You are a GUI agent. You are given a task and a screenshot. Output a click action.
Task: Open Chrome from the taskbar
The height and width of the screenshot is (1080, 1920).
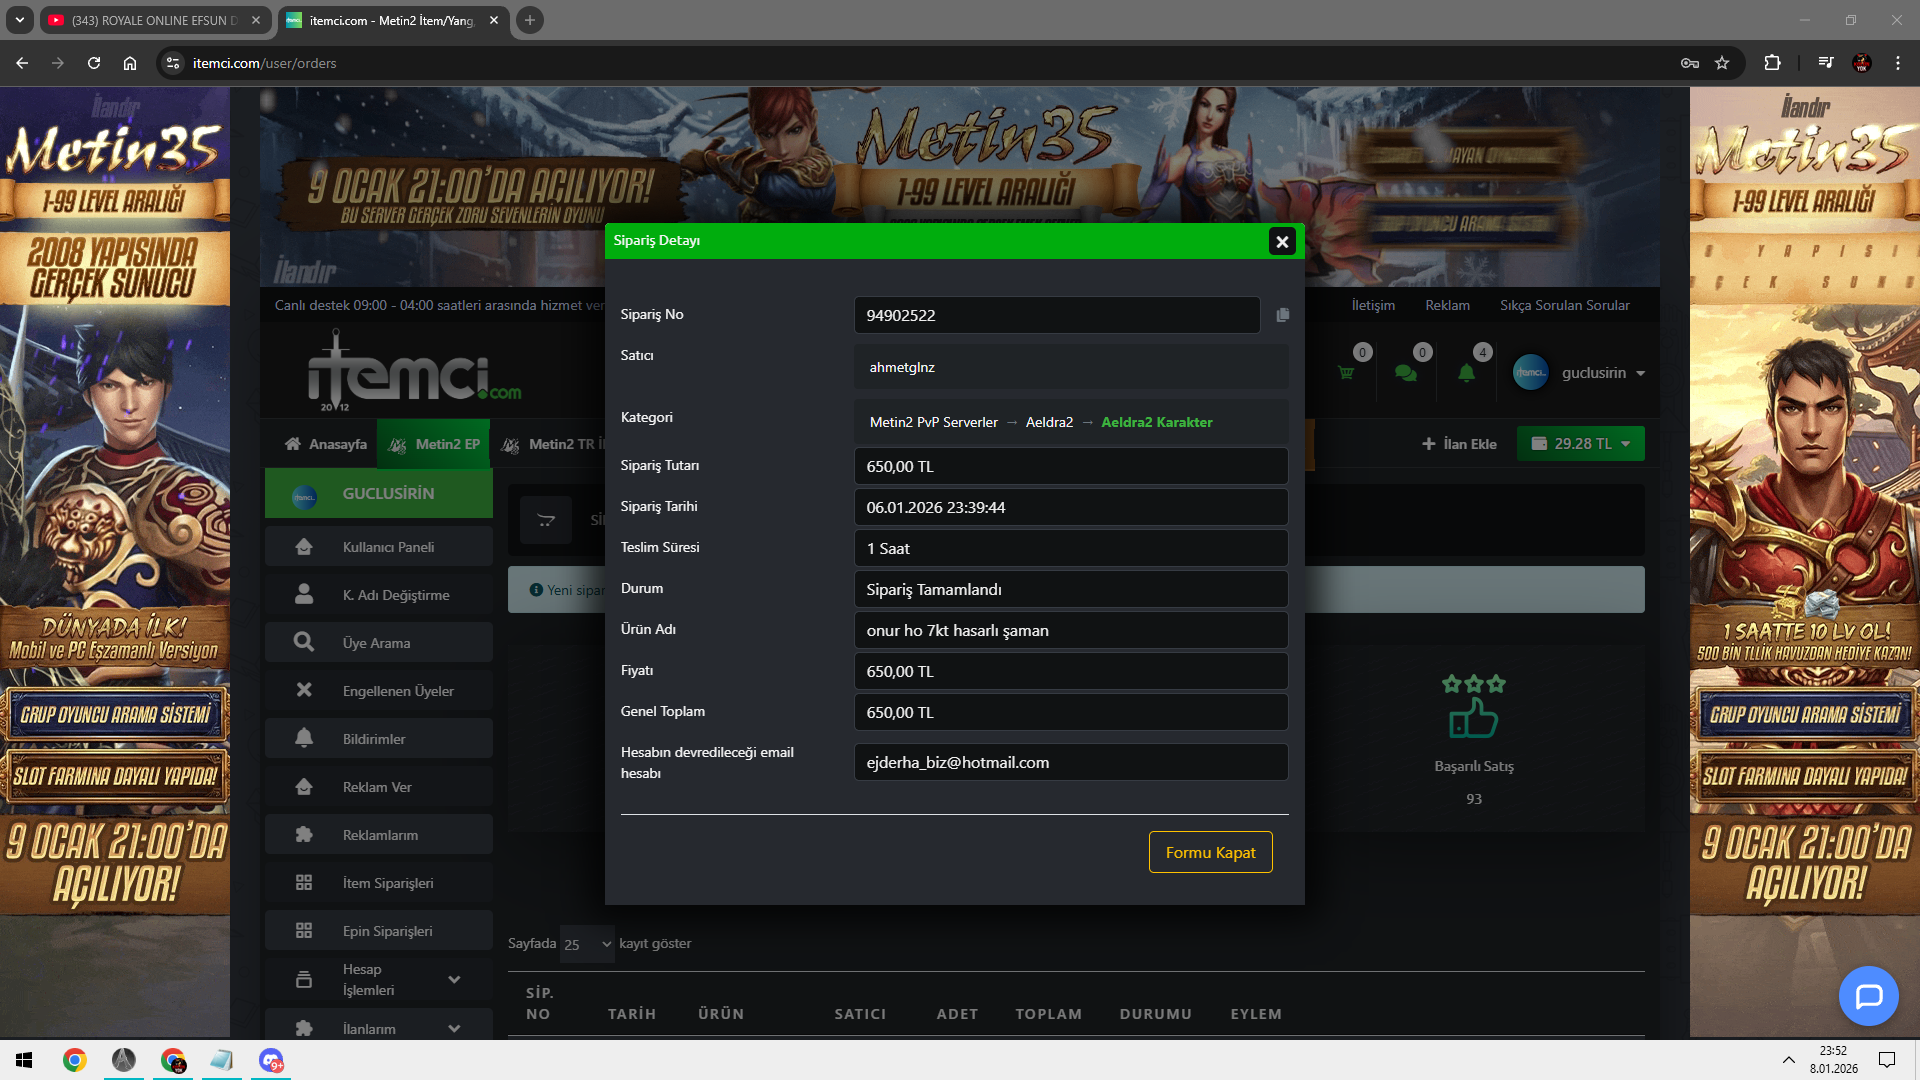pos(74,1060)
